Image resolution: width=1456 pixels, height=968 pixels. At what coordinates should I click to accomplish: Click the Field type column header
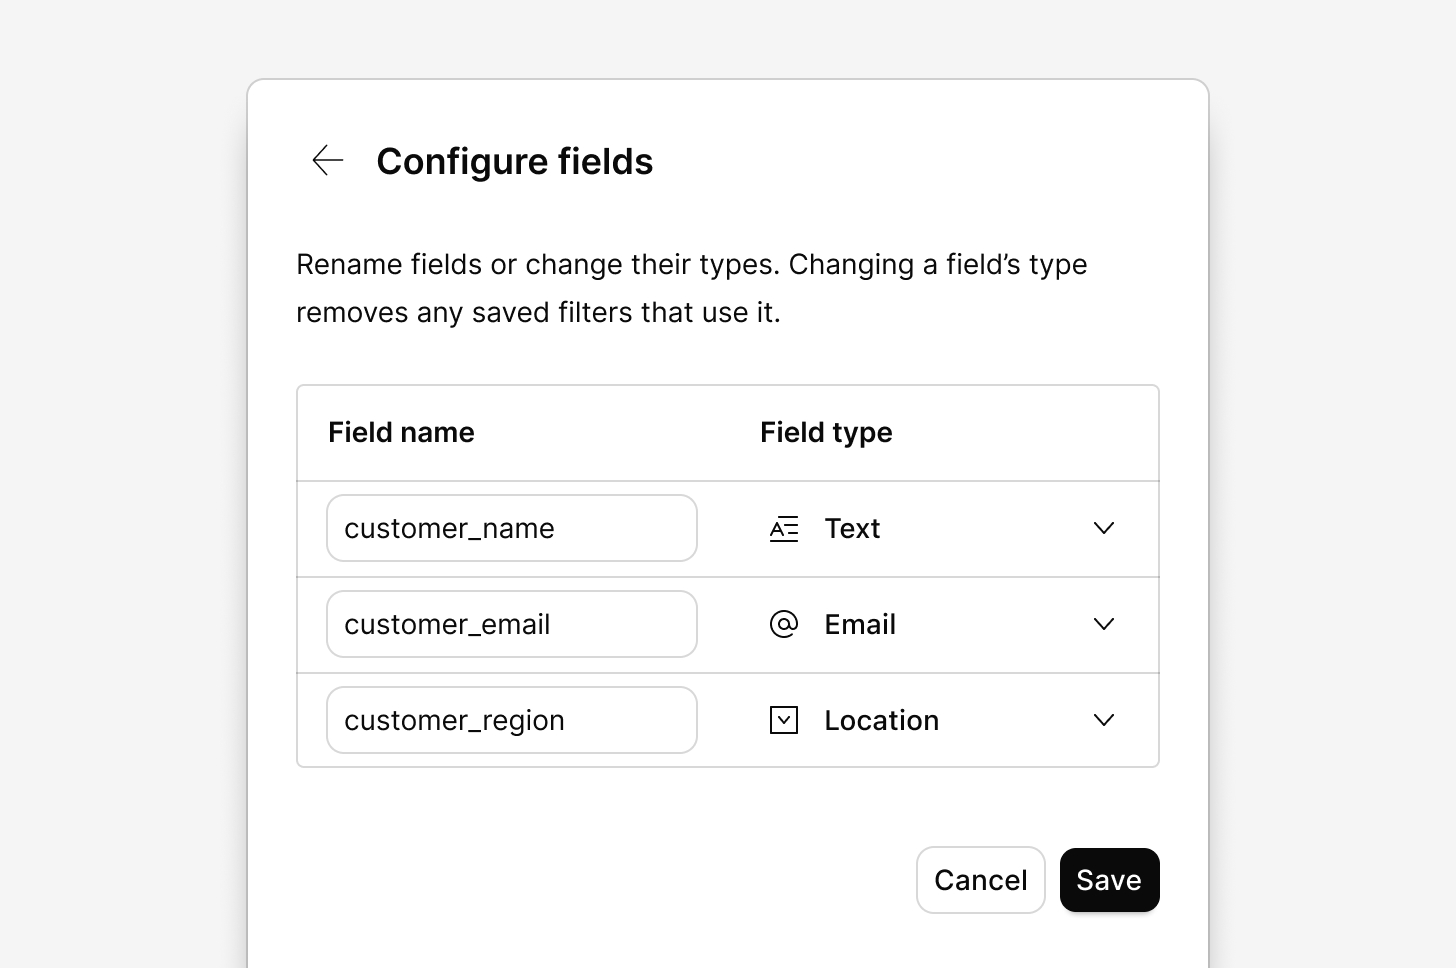[826, 432]
